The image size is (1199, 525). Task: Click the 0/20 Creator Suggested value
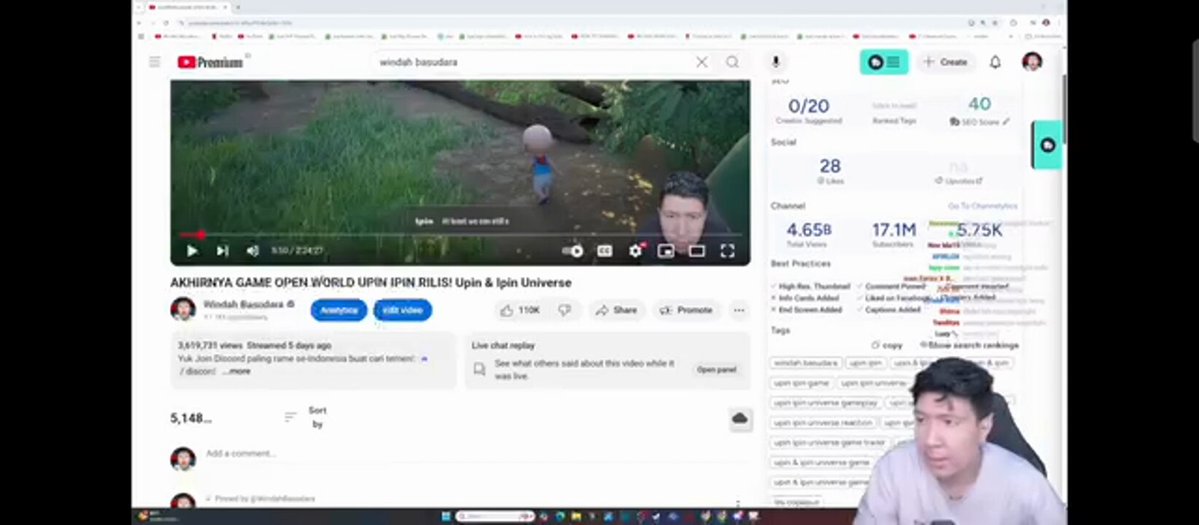[808, 106]
